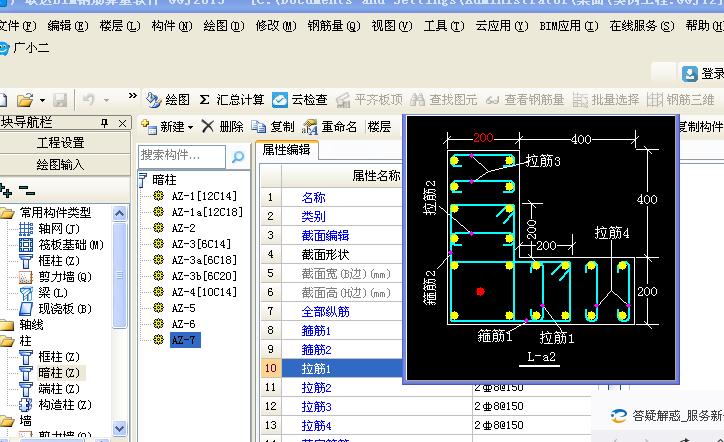Expand the 墙 folder
This screenshot has height=442, width=724.
click(25, 421)
